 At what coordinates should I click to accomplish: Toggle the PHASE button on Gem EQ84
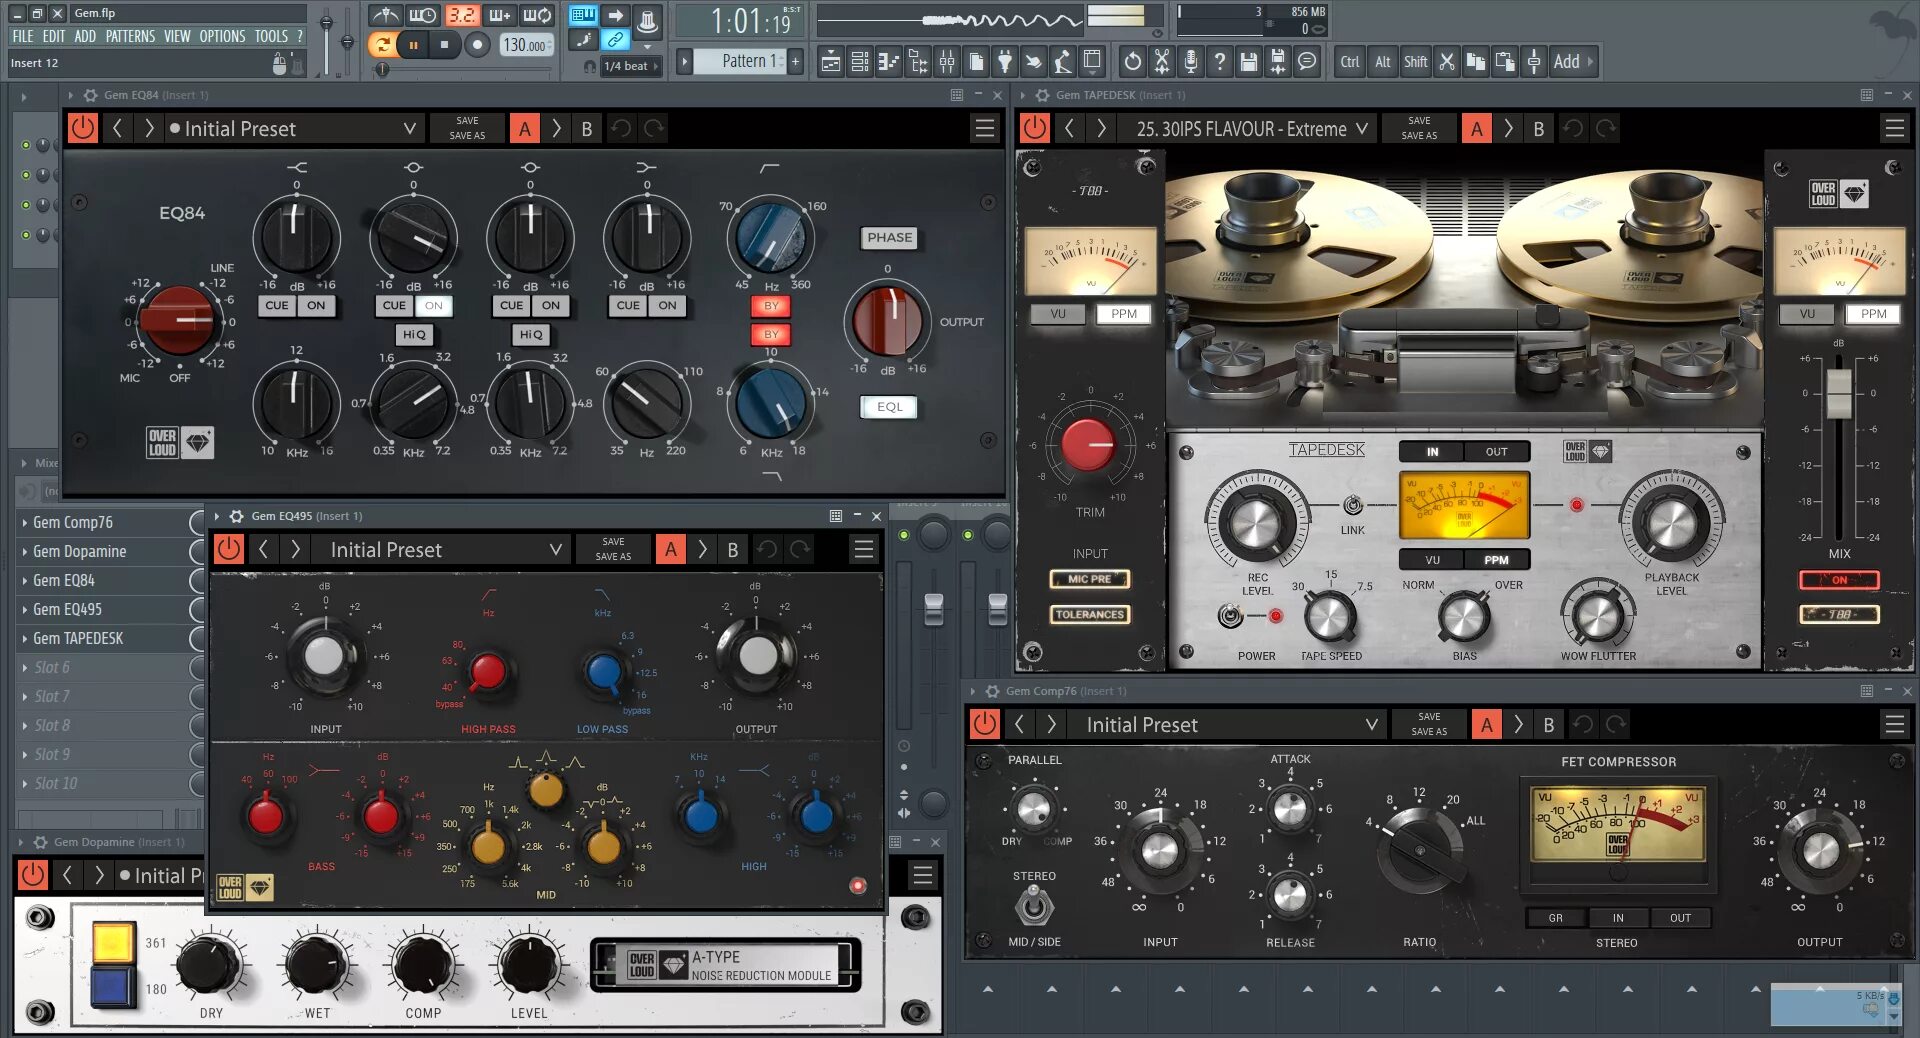pyautogui.click(x=889, y=238)
